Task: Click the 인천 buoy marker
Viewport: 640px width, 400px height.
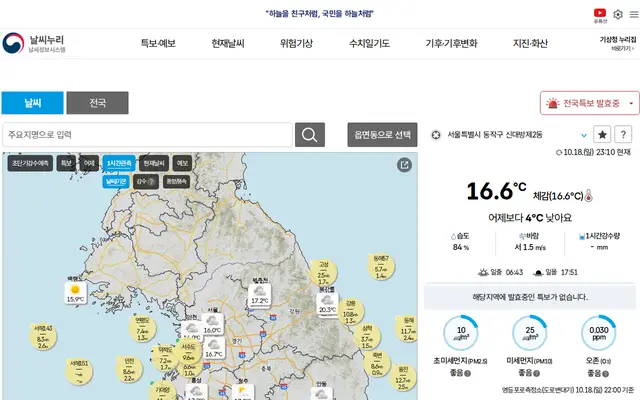Action: tap(129, 369)
